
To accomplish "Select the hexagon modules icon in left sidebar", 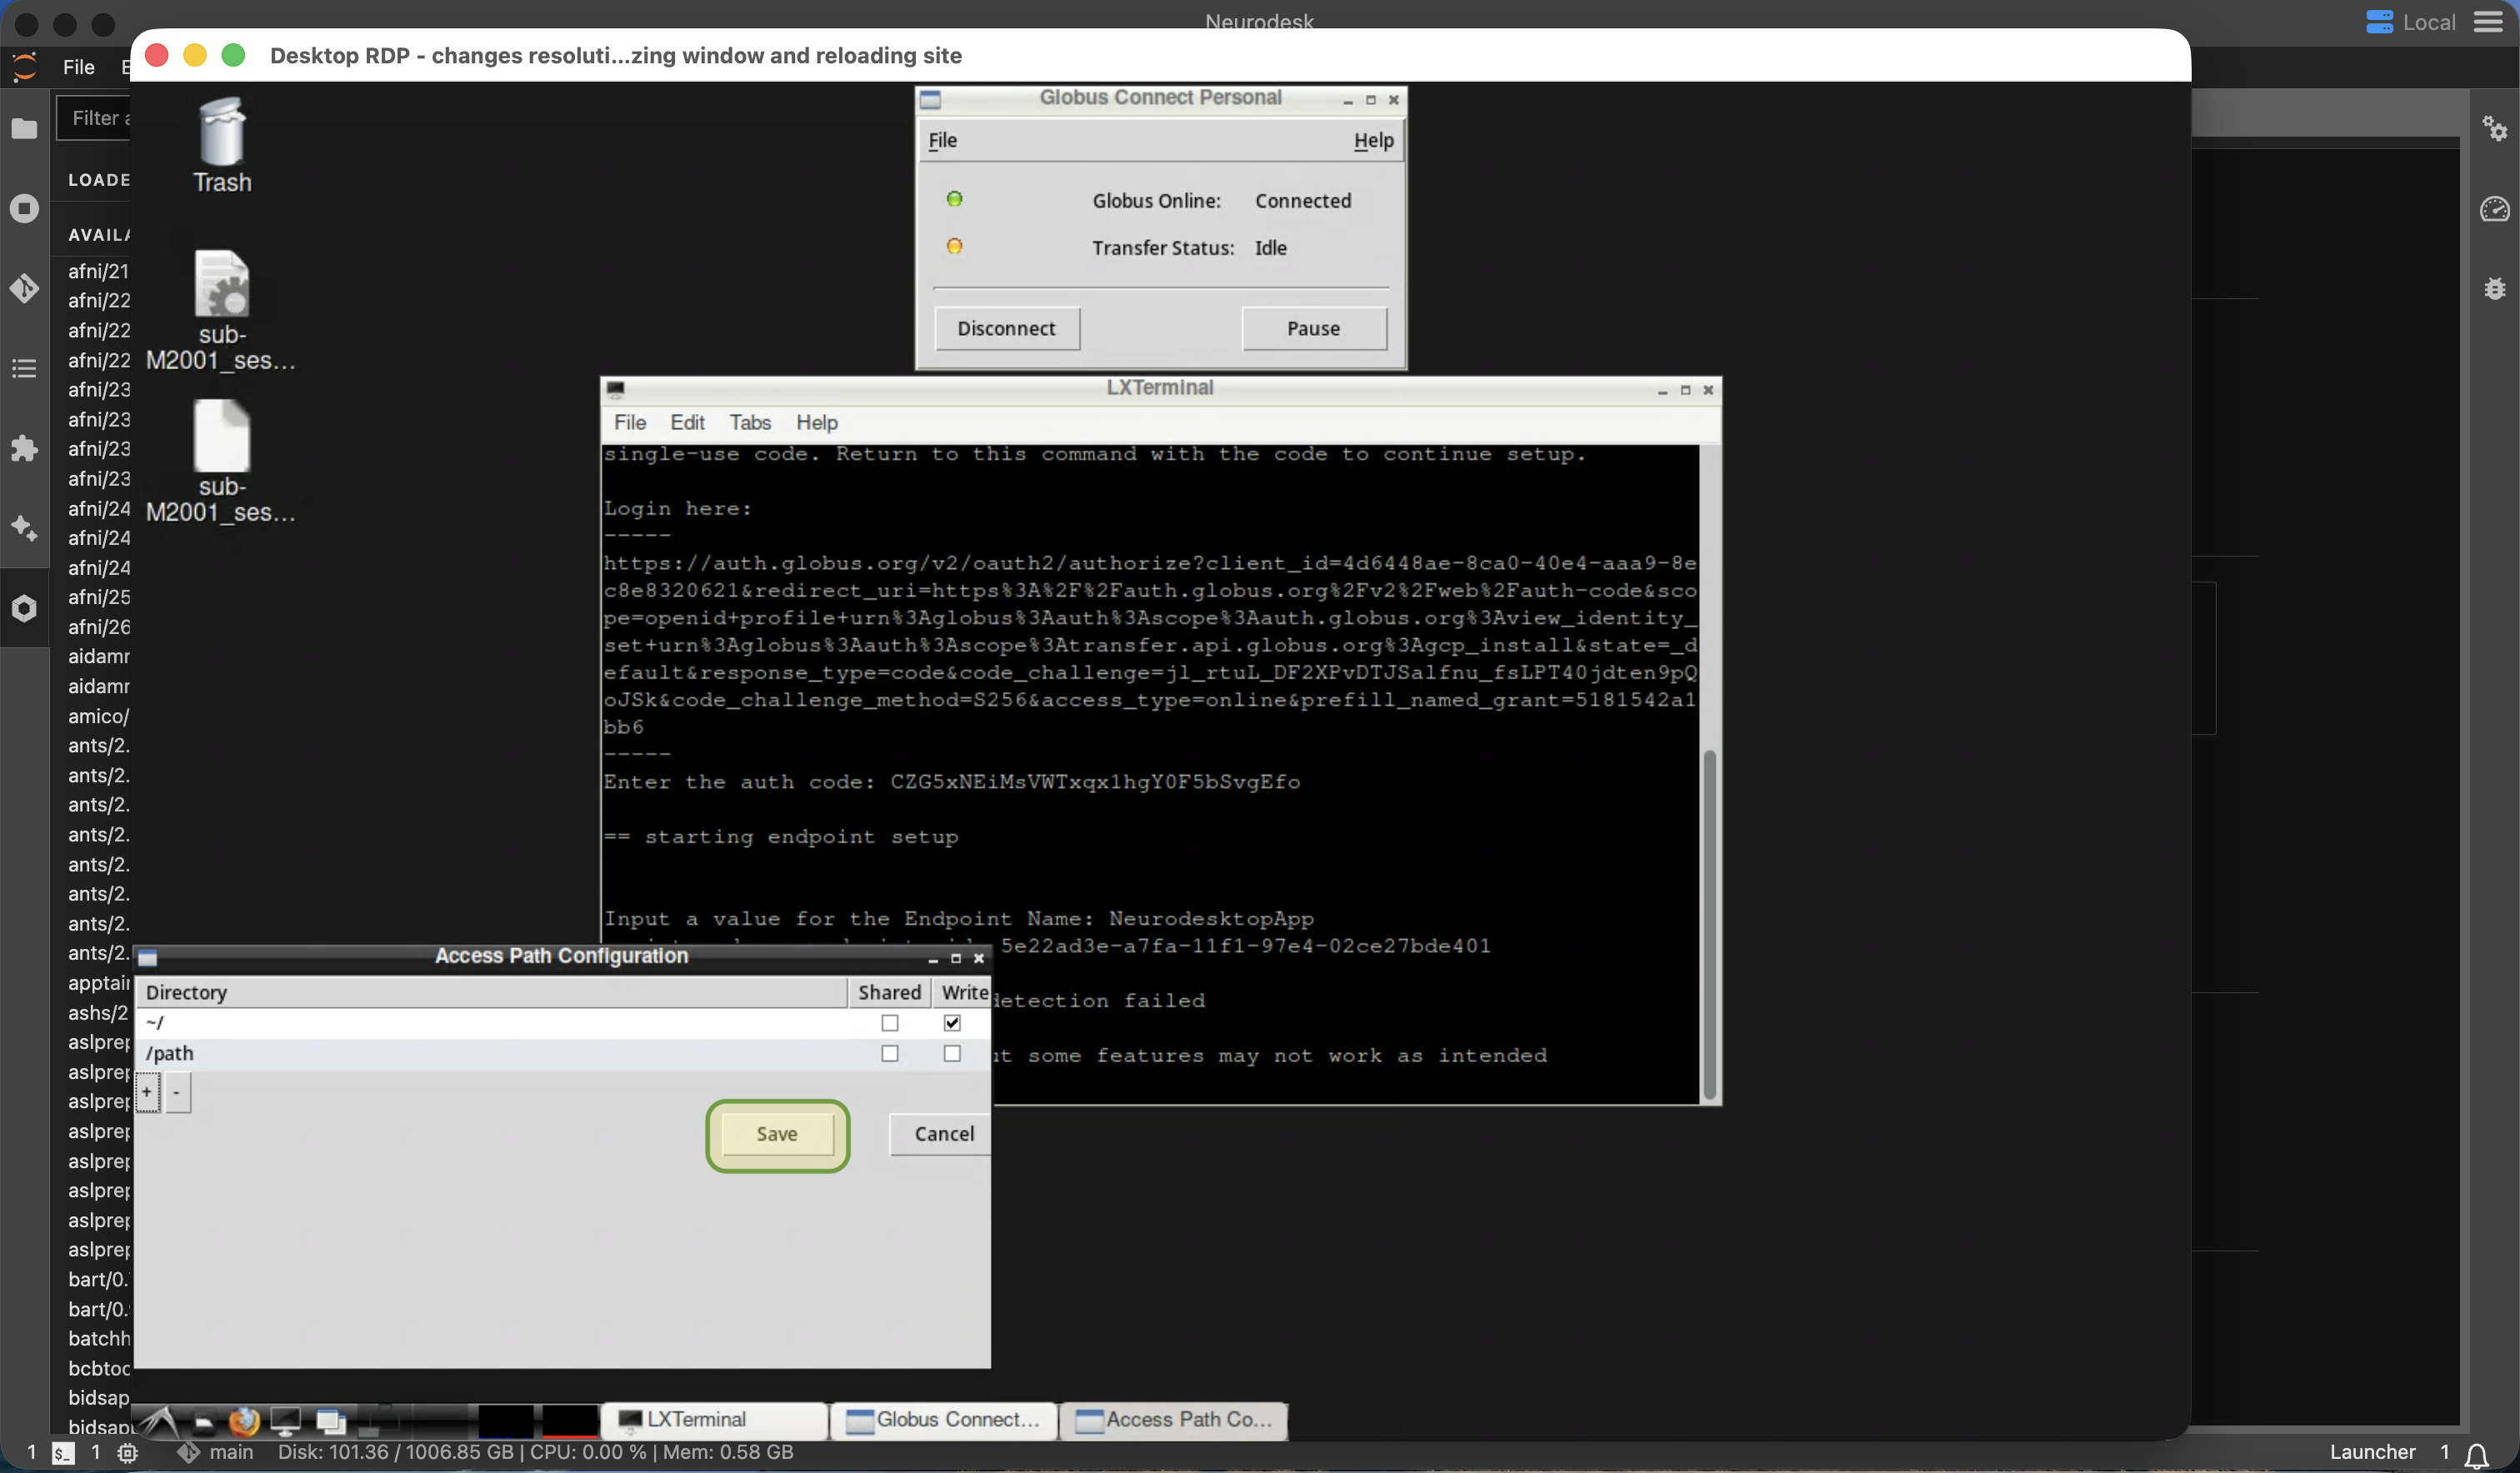I will click(x=24, y=608).
